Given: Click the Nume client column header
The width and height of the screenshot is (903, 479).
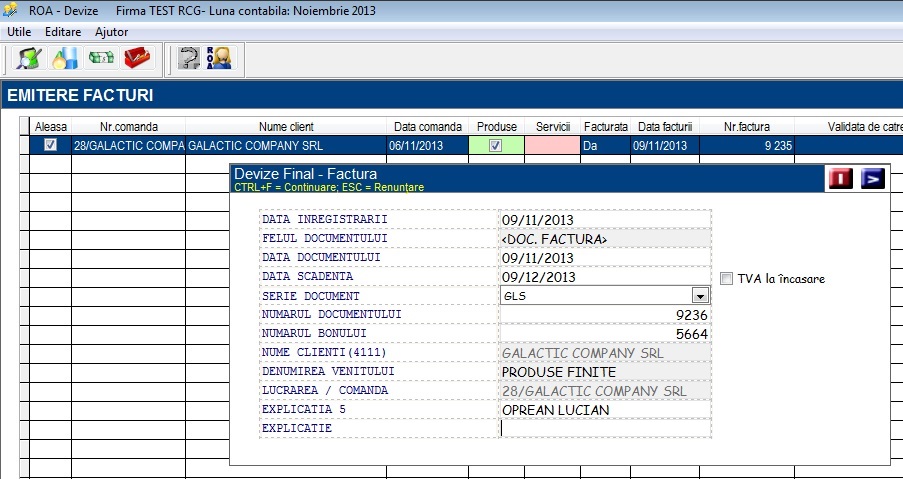Looking at the screenshot, I should pyautogui.click(x=286, y=127).
